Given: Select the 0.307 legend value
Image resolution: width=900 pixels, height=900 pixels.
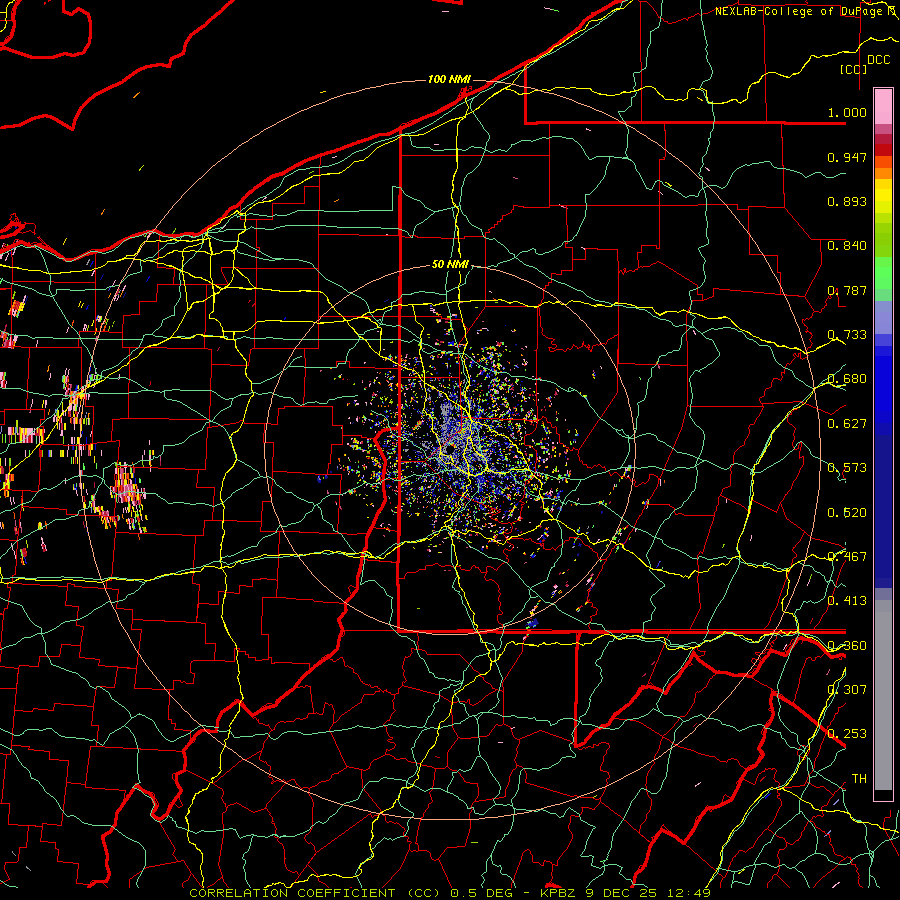Looking at the screenshot, I should click(x=847, y=689).
